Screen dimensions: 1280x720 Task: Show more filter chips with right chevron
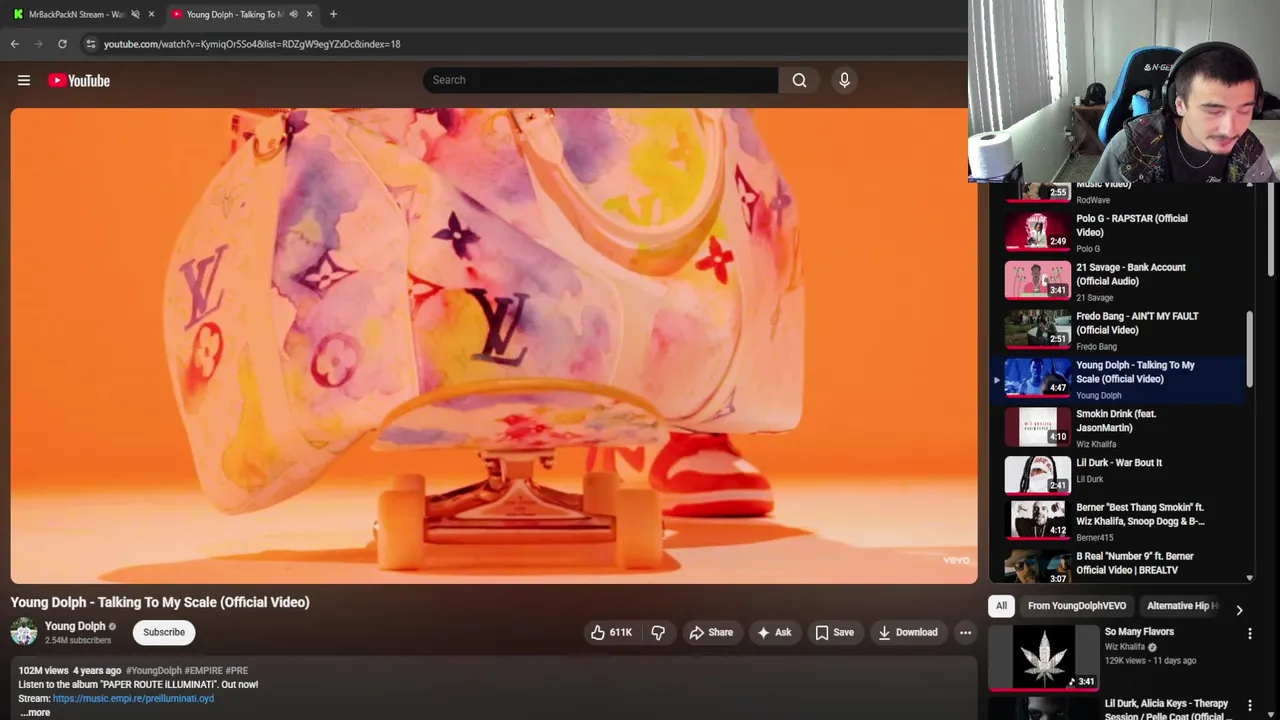pyautogui.click(x=1239, y=610)
